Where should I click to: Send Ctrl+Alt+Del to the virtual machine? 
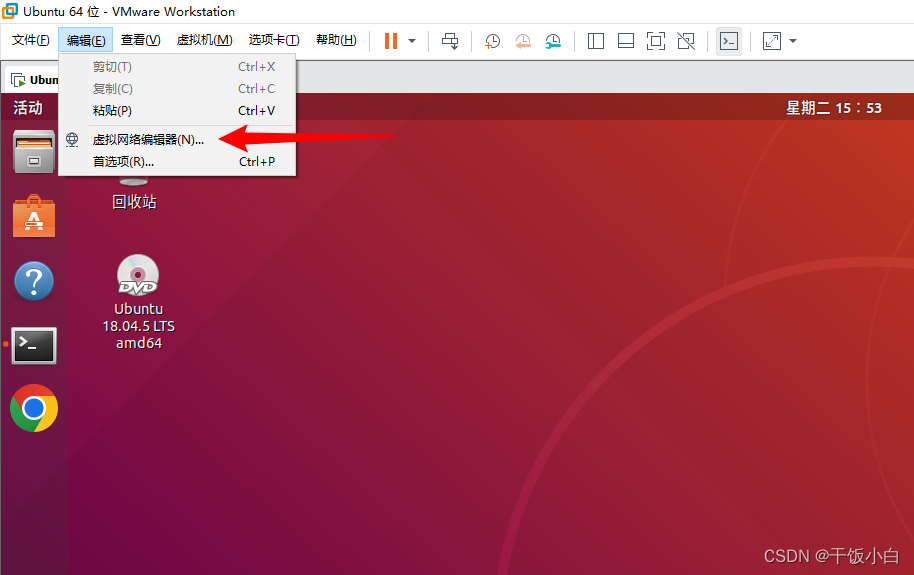[x=450, y=41]
